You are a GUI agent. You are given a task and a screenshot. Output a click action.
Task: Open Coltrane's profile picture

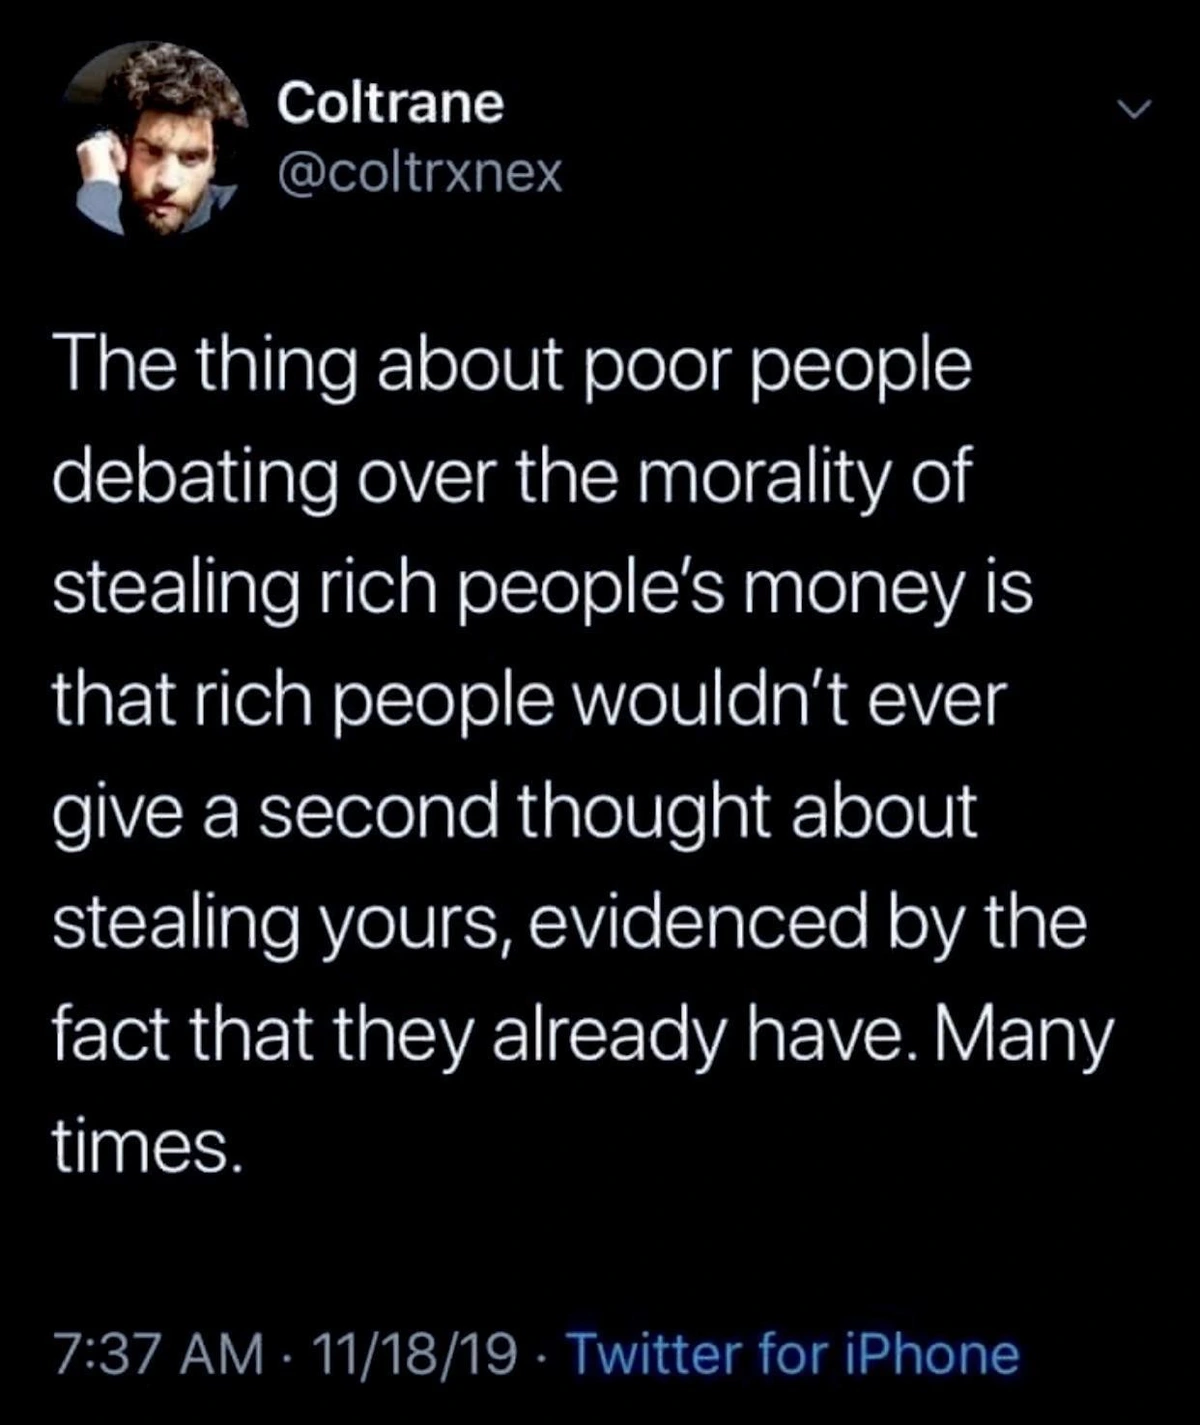pos(155,139)
